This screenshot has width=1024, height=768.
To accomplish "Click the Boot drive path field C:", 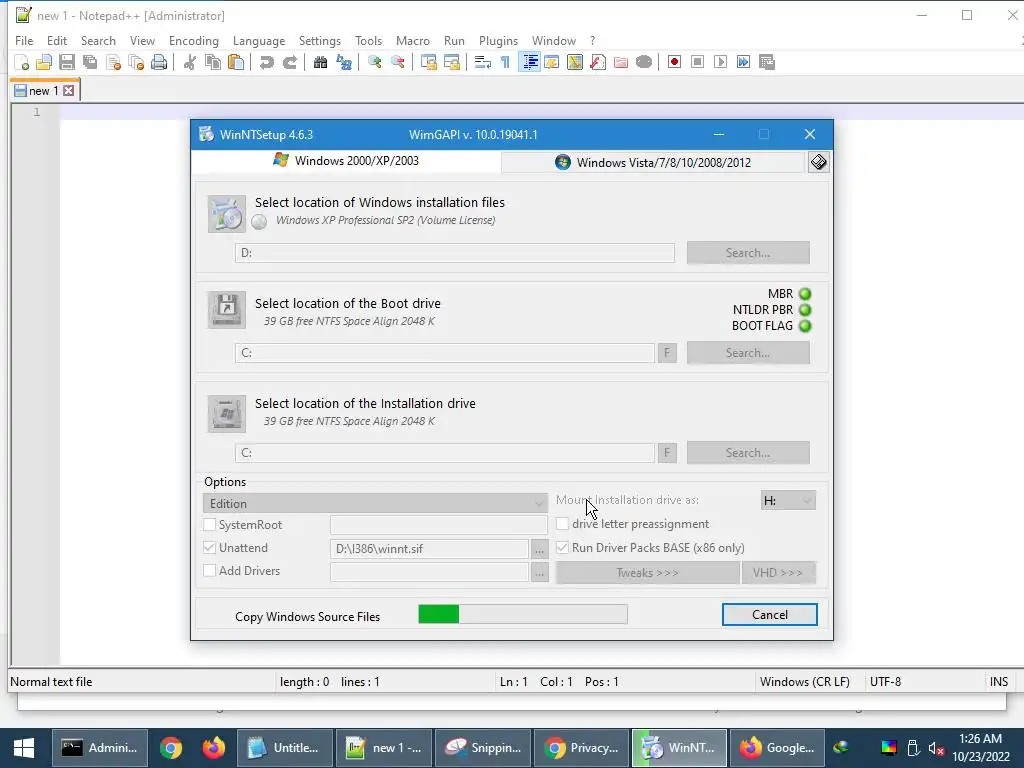I will coord(445,353).
